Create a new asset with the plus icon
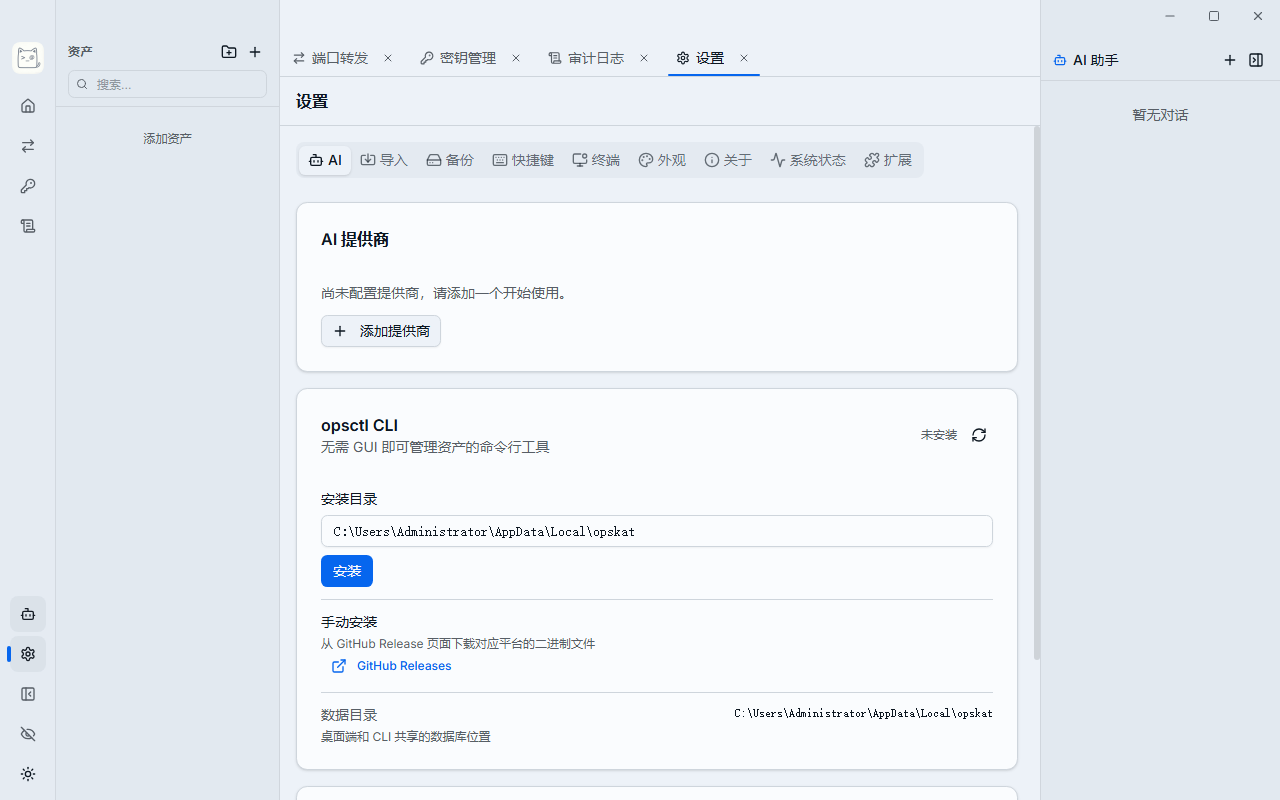This screenshot has width=1280, height=800. (255, 52)
